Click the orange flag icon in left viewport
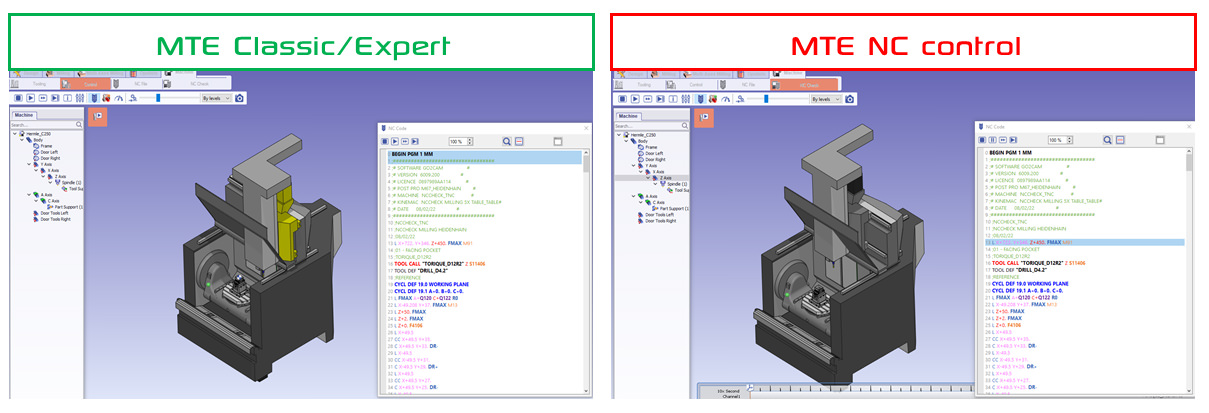The height and width of the screenshot is (413, 1209). click(x=98, y=116)
